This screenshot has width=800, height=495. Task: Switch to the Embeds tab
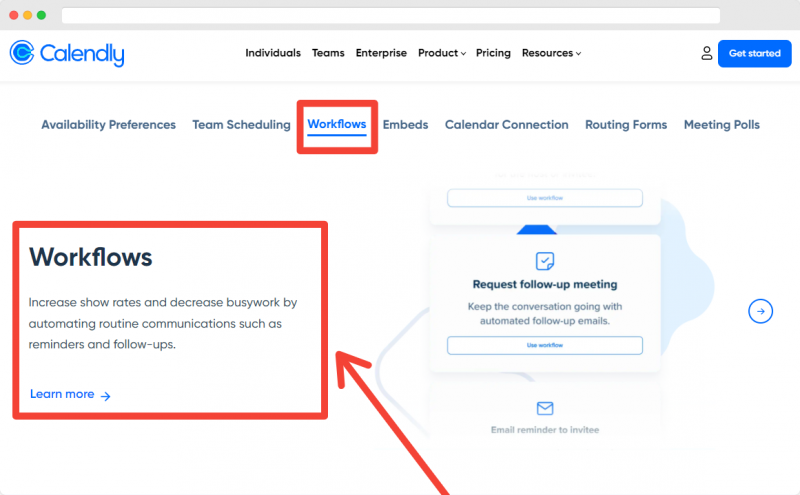click(x=405, y=125)
